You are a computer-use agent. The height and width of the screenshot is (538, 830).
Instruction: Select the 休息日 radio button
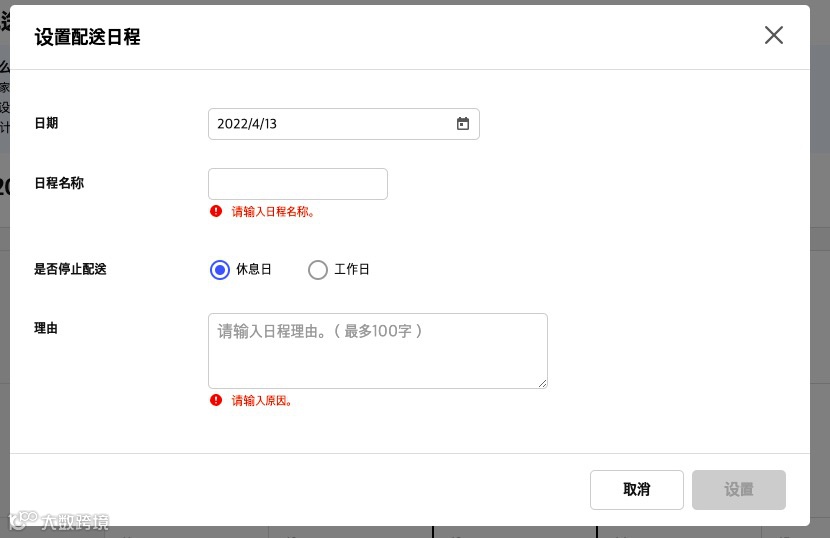[220, 270]
